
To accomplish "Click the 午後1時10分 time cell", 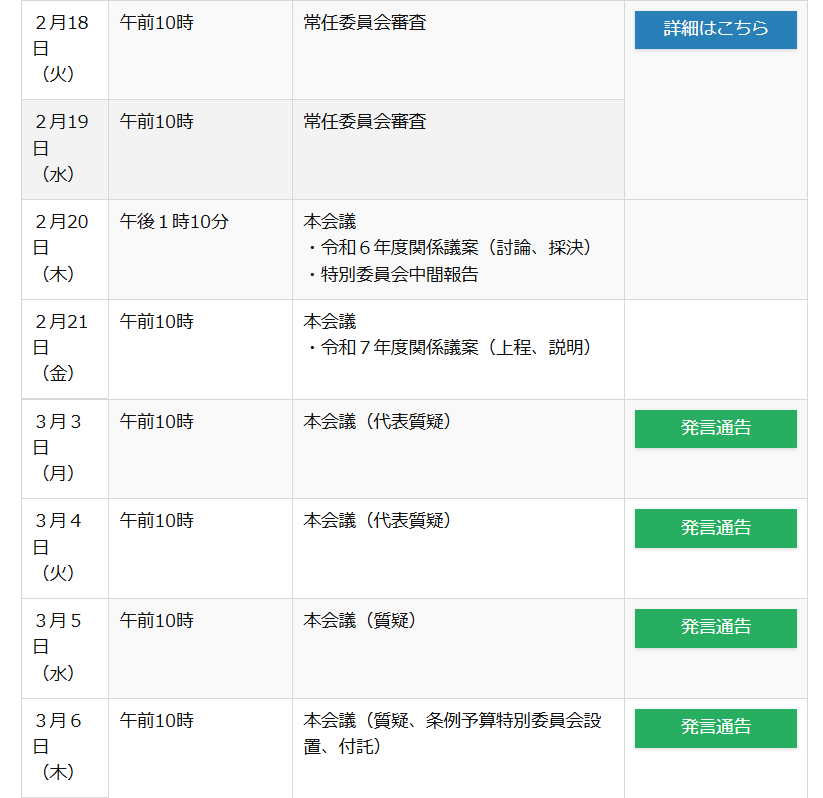I will pyautogui.click(x=174, y=222).
